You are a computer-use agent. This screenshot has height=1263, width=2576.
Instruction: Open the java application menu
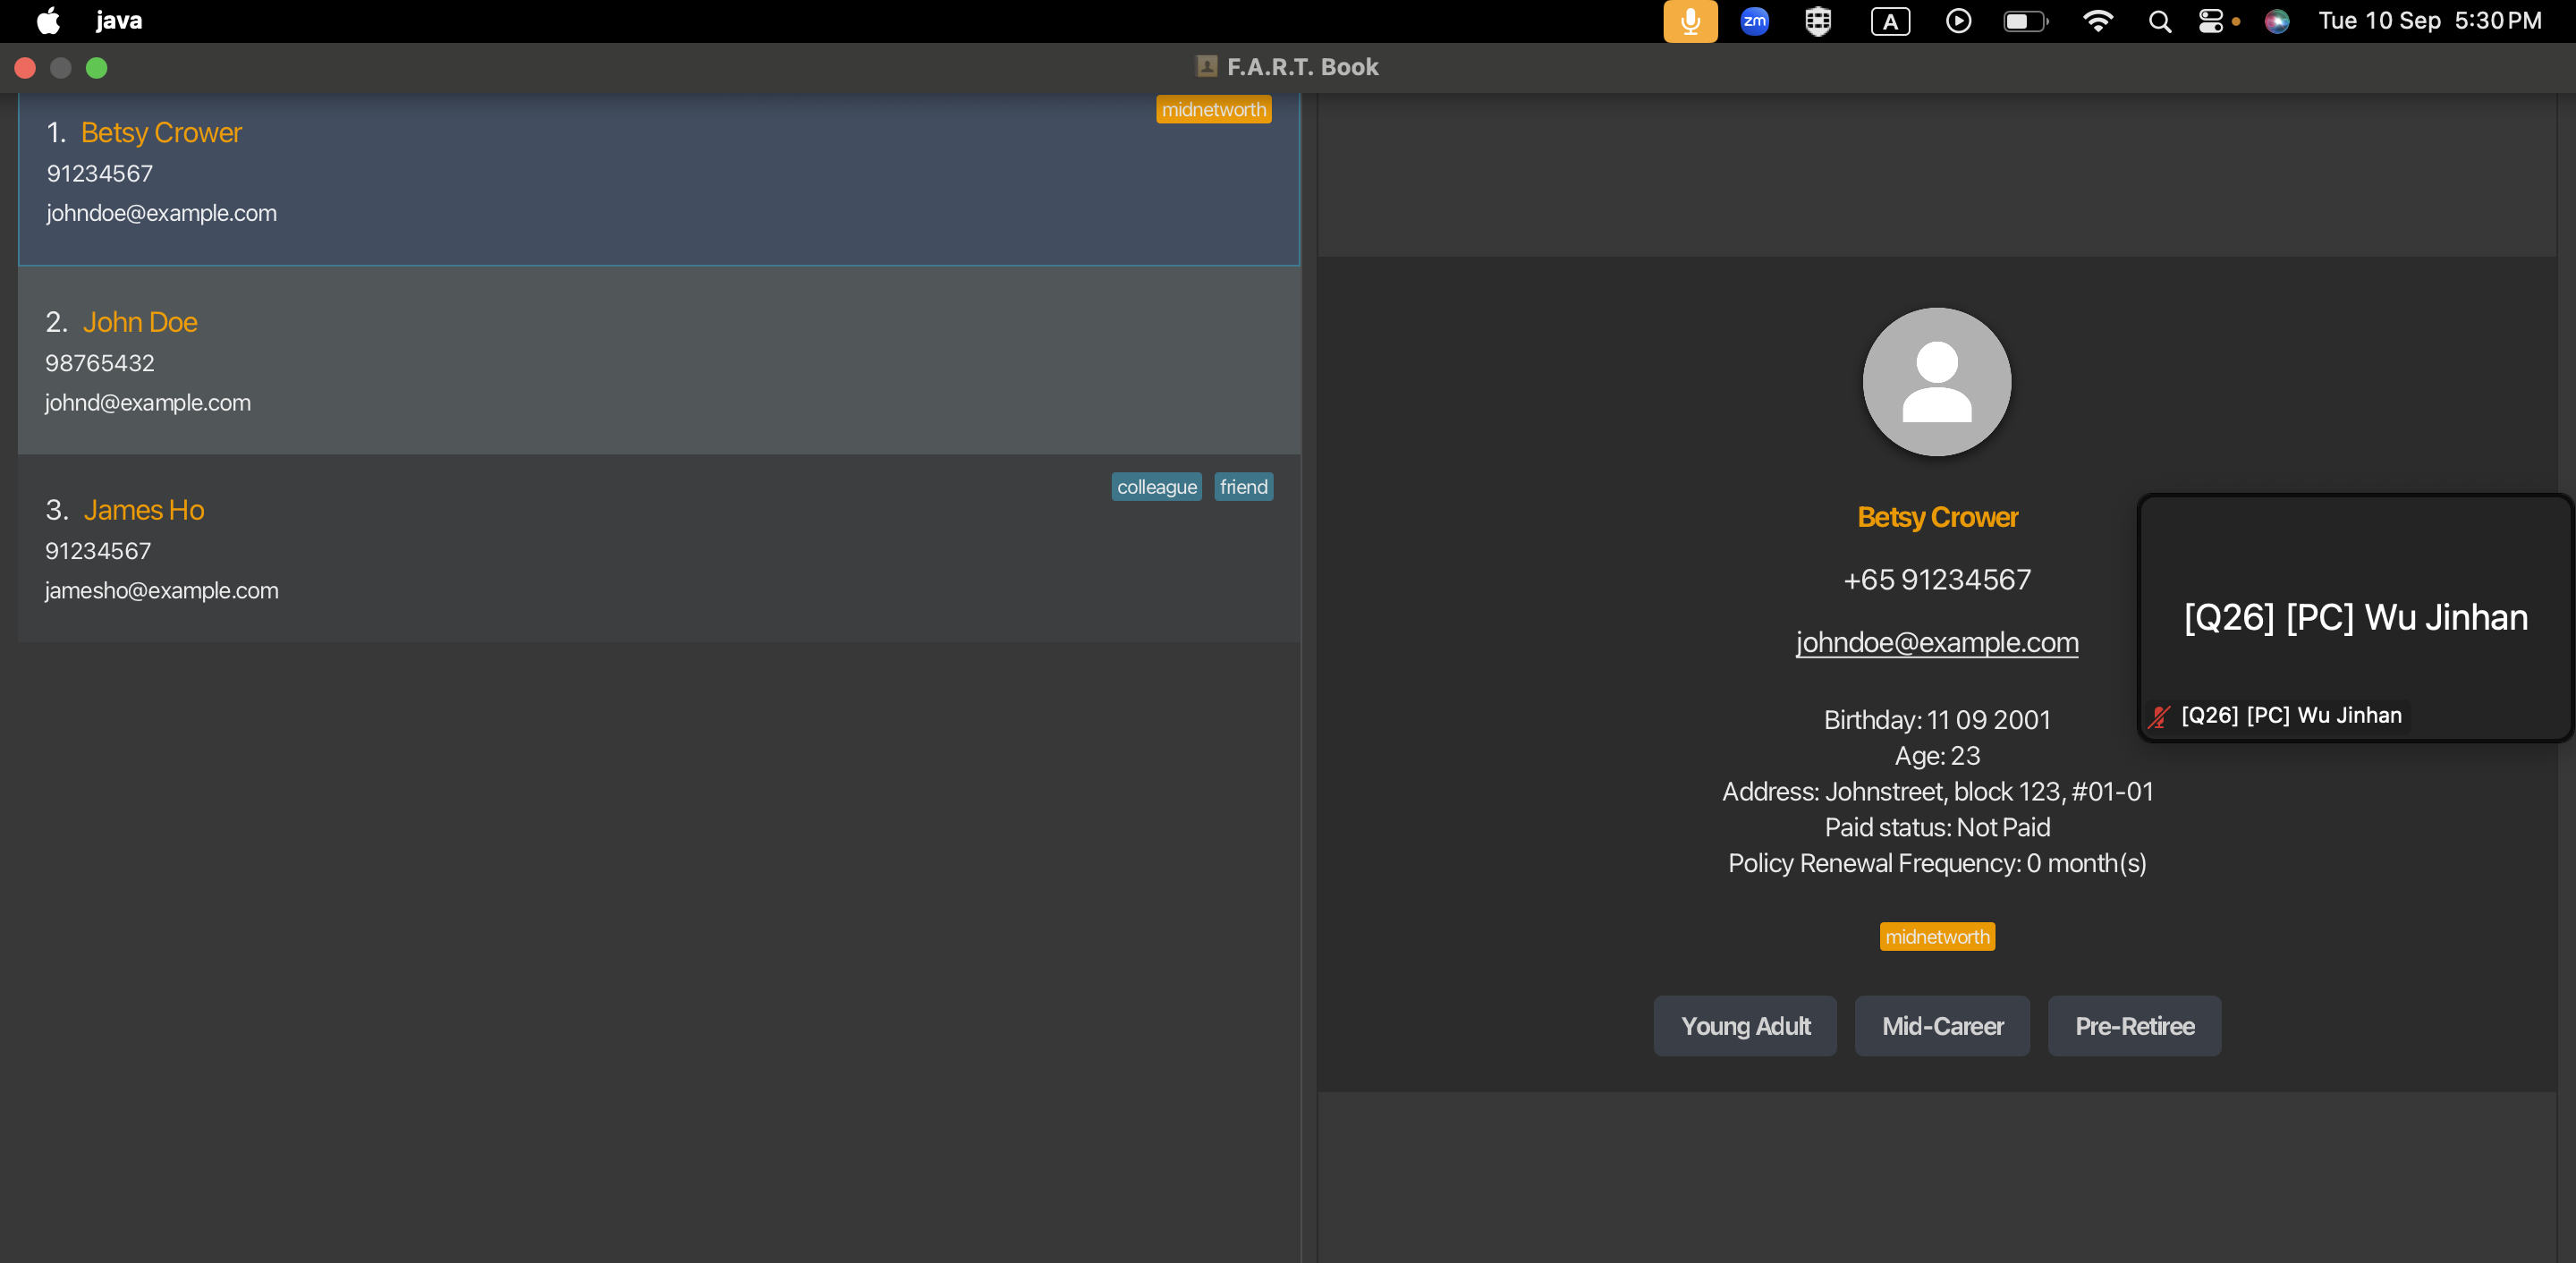pos(119,21)
